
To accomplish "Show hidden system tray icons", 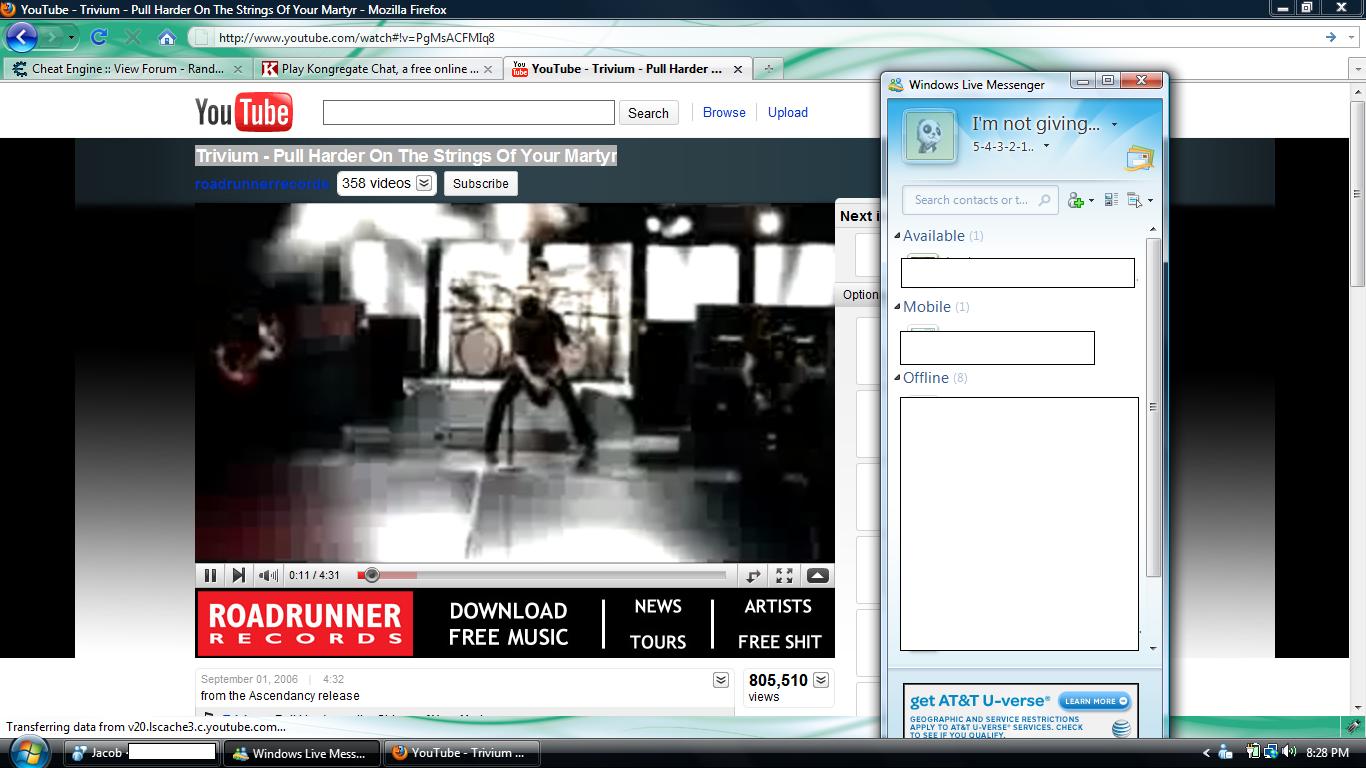I will click(x=1207, y=753).
